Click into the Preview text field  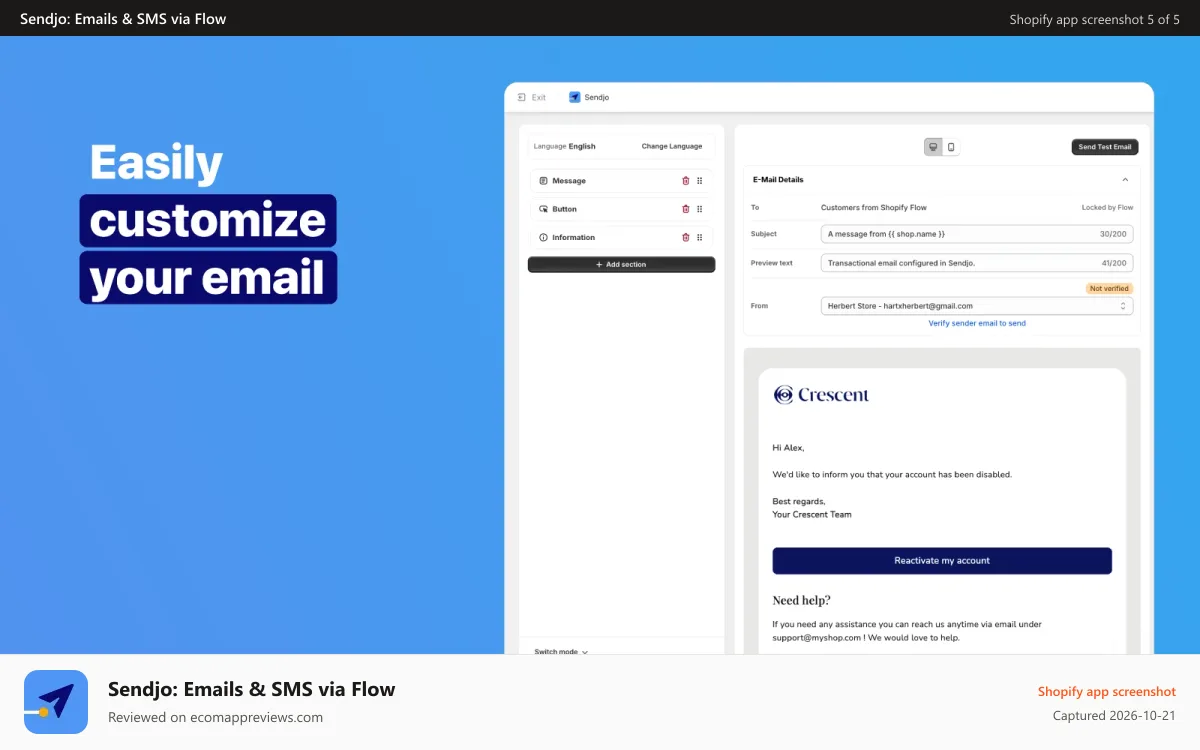point(977,263)
